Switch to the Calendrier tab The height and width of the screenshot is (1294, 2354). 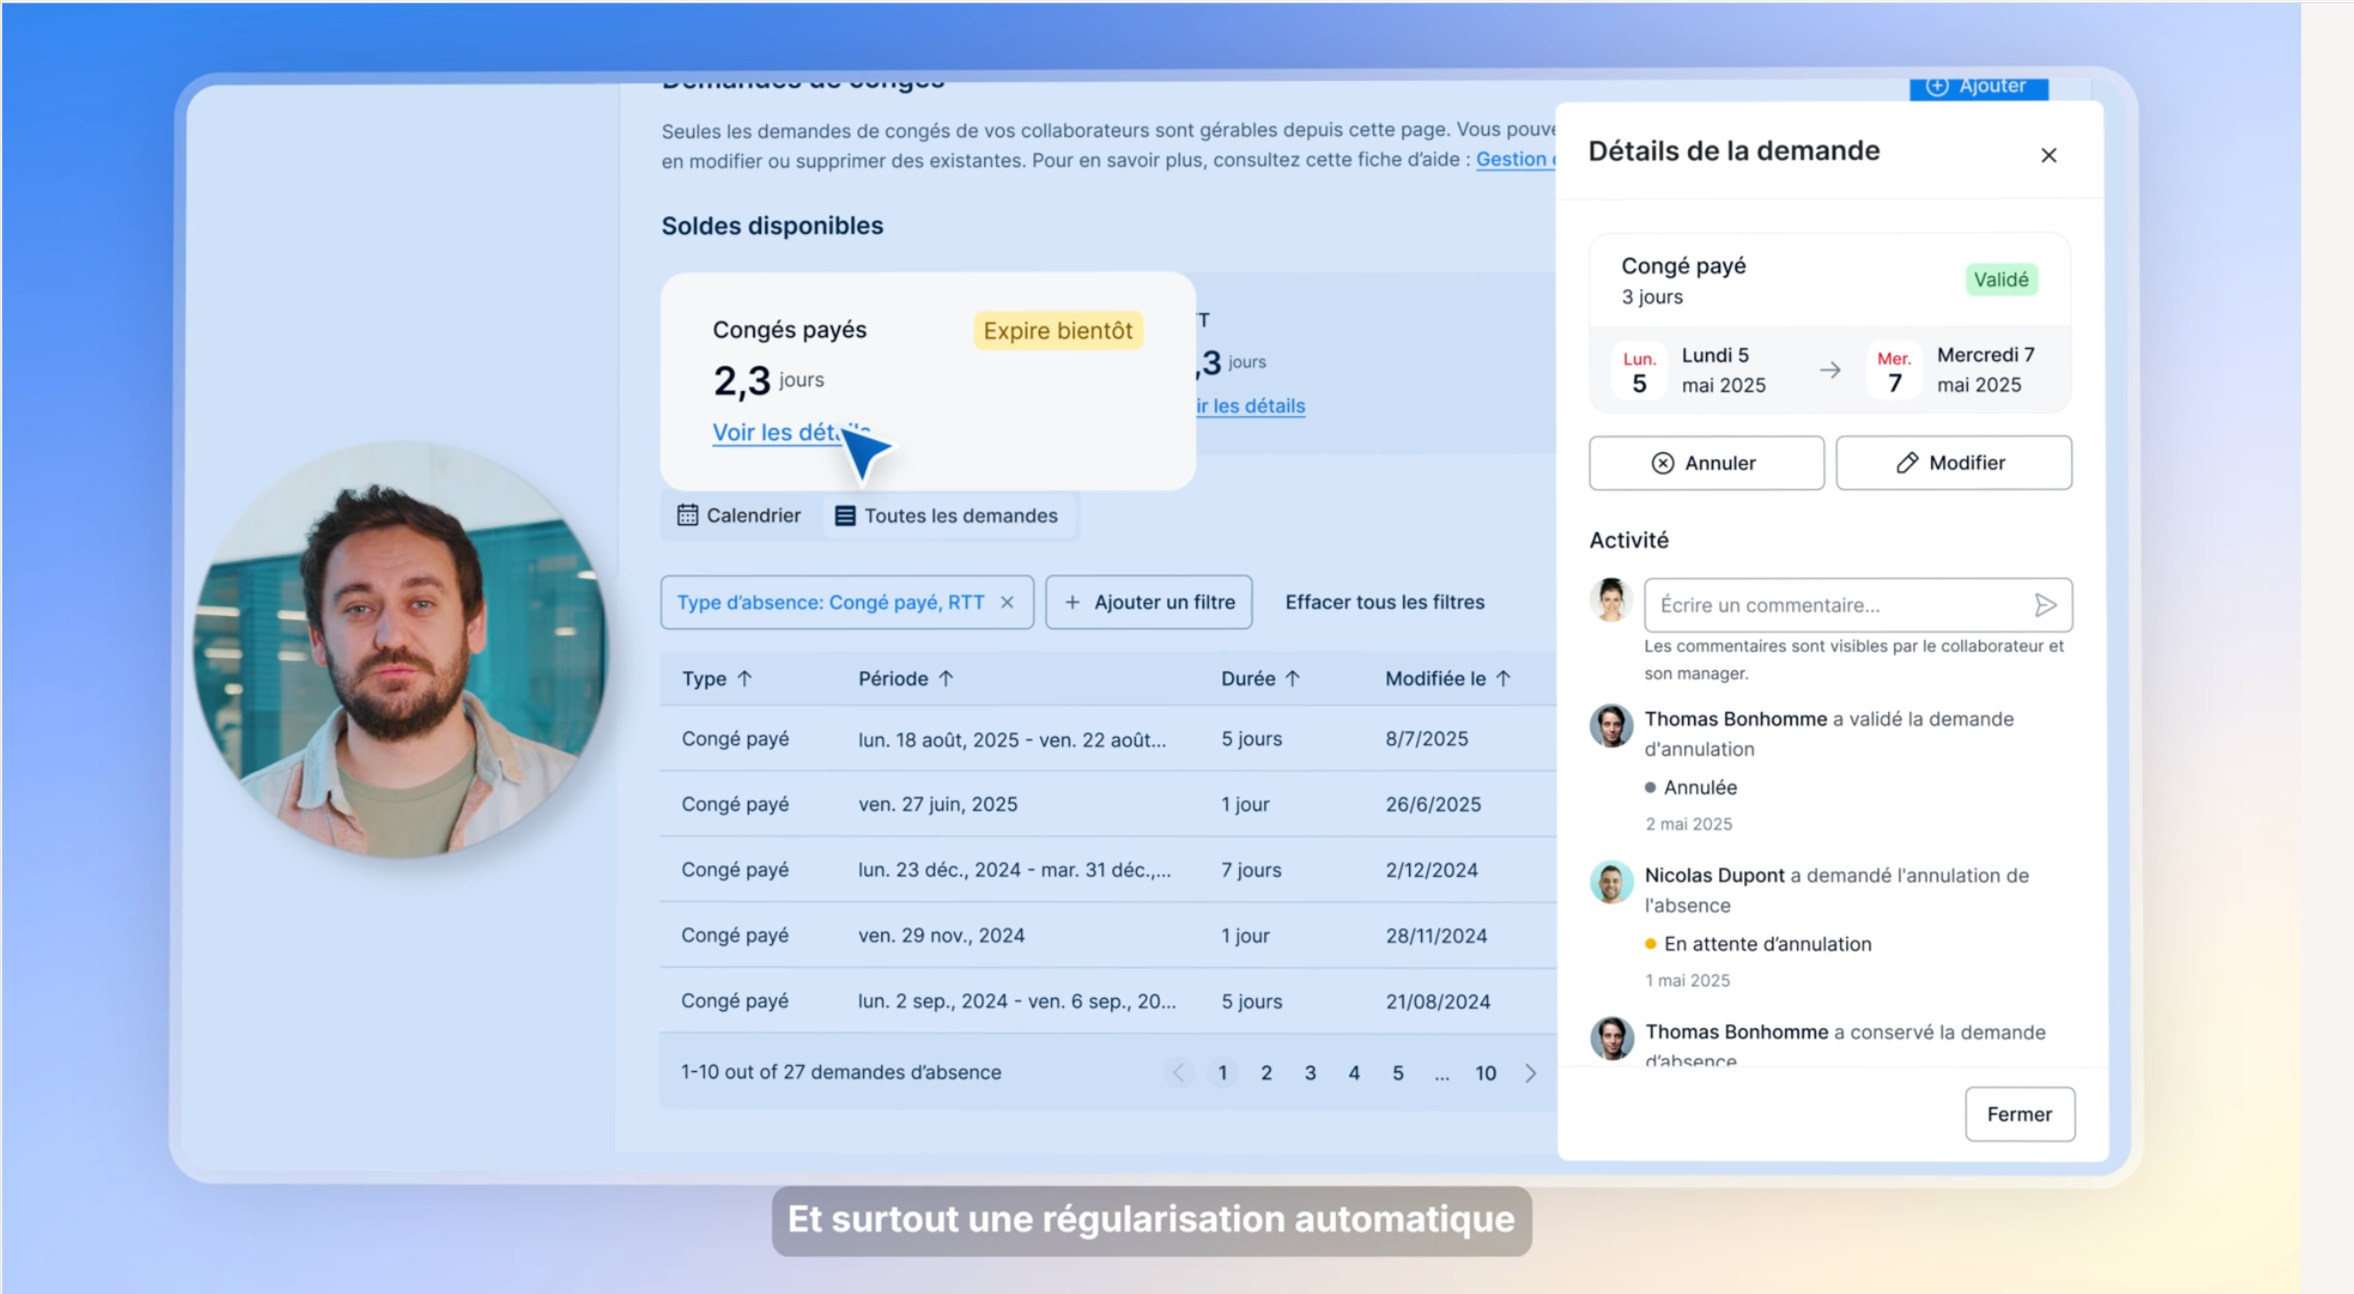[x=739, y=515]
